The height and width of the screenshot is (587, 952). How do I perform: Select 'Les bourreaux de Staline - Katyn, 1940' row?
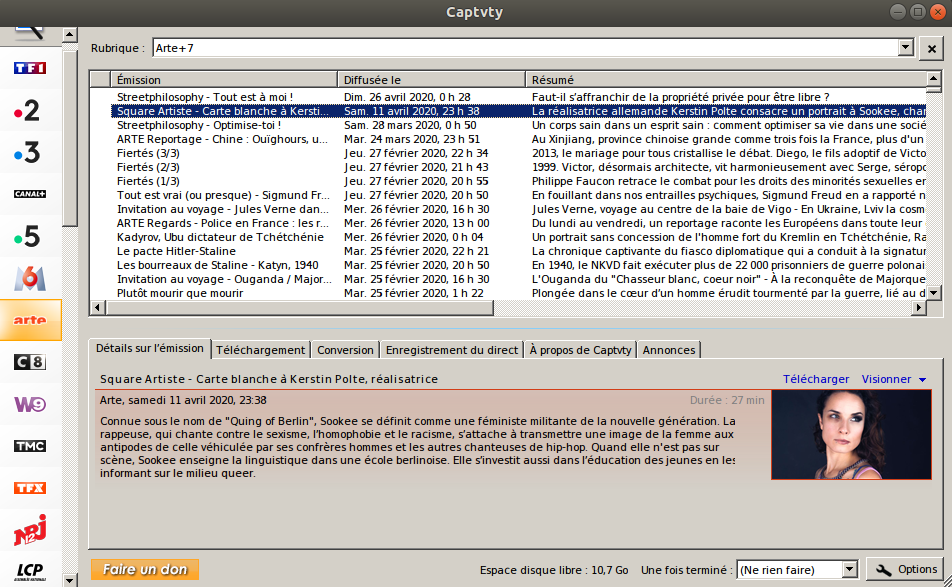(x=508, y=265)
